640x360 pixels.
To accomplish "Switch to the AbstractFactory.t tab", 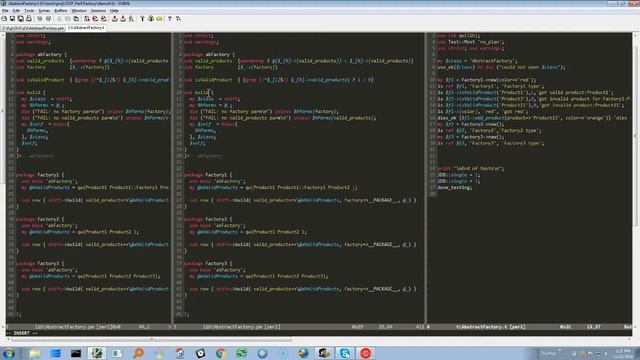I will (x=86, y=28).
